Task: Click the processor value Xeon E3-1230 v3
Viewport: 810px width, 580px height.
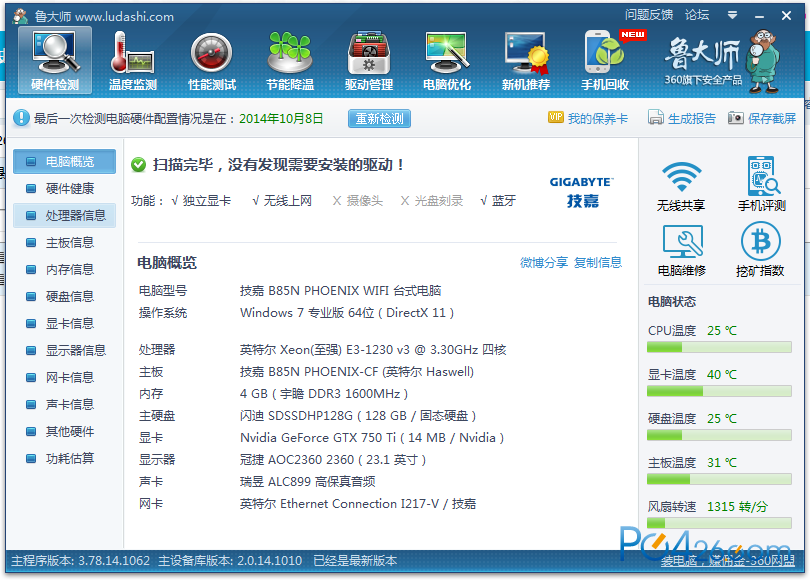Action: click(x=373, y=350)
